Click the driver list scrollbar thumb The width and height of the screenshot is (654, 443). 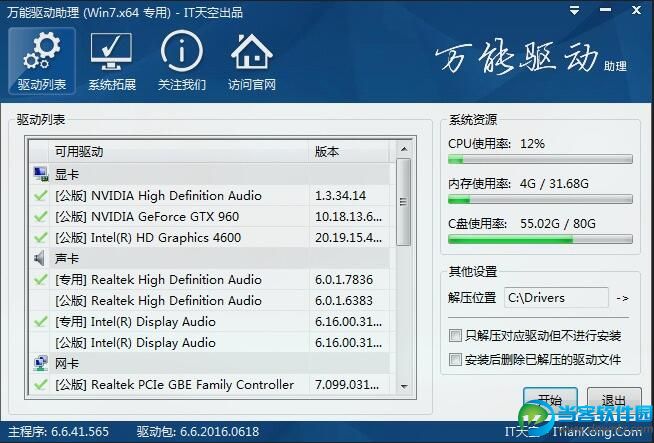403,202
